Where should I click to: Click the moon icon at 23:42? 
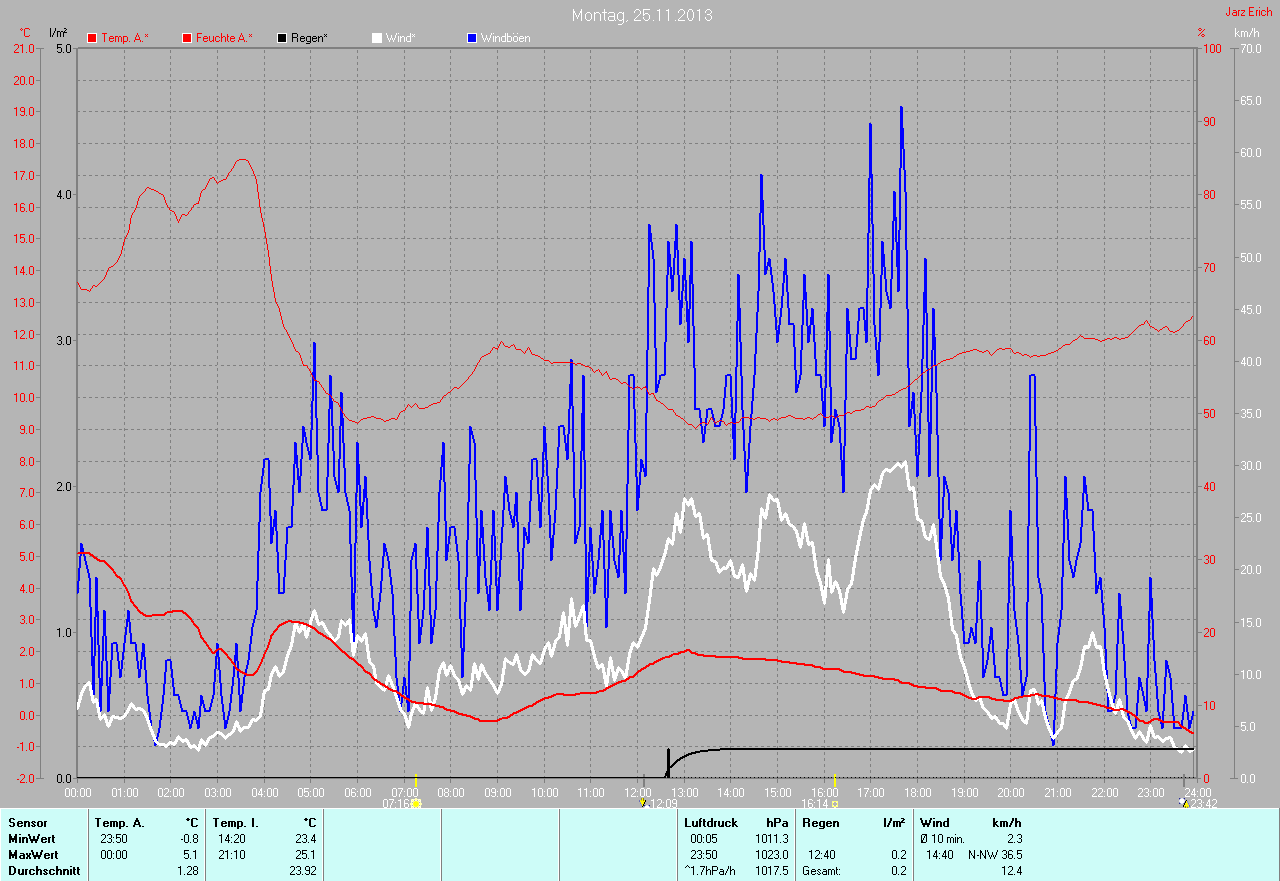1185,803
